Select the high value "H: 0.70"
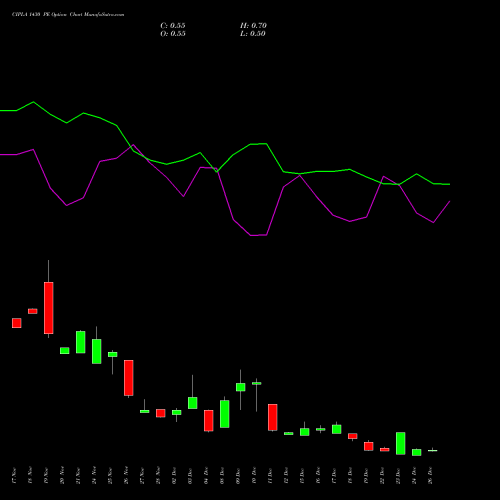Viewport: 500px width, 500px height. coord(253,26)
